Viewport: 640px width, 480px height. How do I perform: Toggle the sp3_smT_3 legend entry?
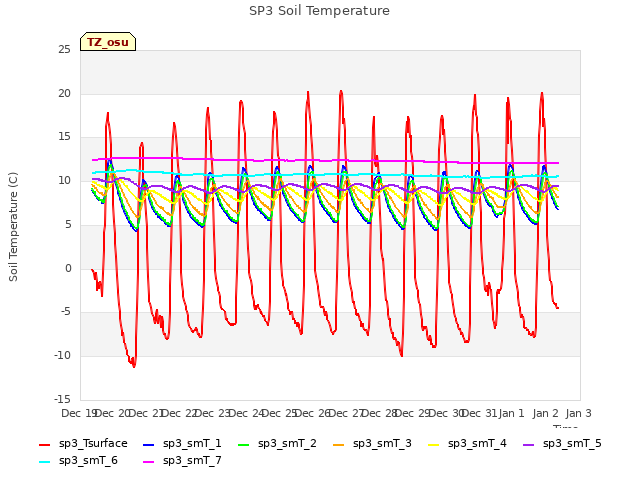pyautogui.click(x=372, y=444)
